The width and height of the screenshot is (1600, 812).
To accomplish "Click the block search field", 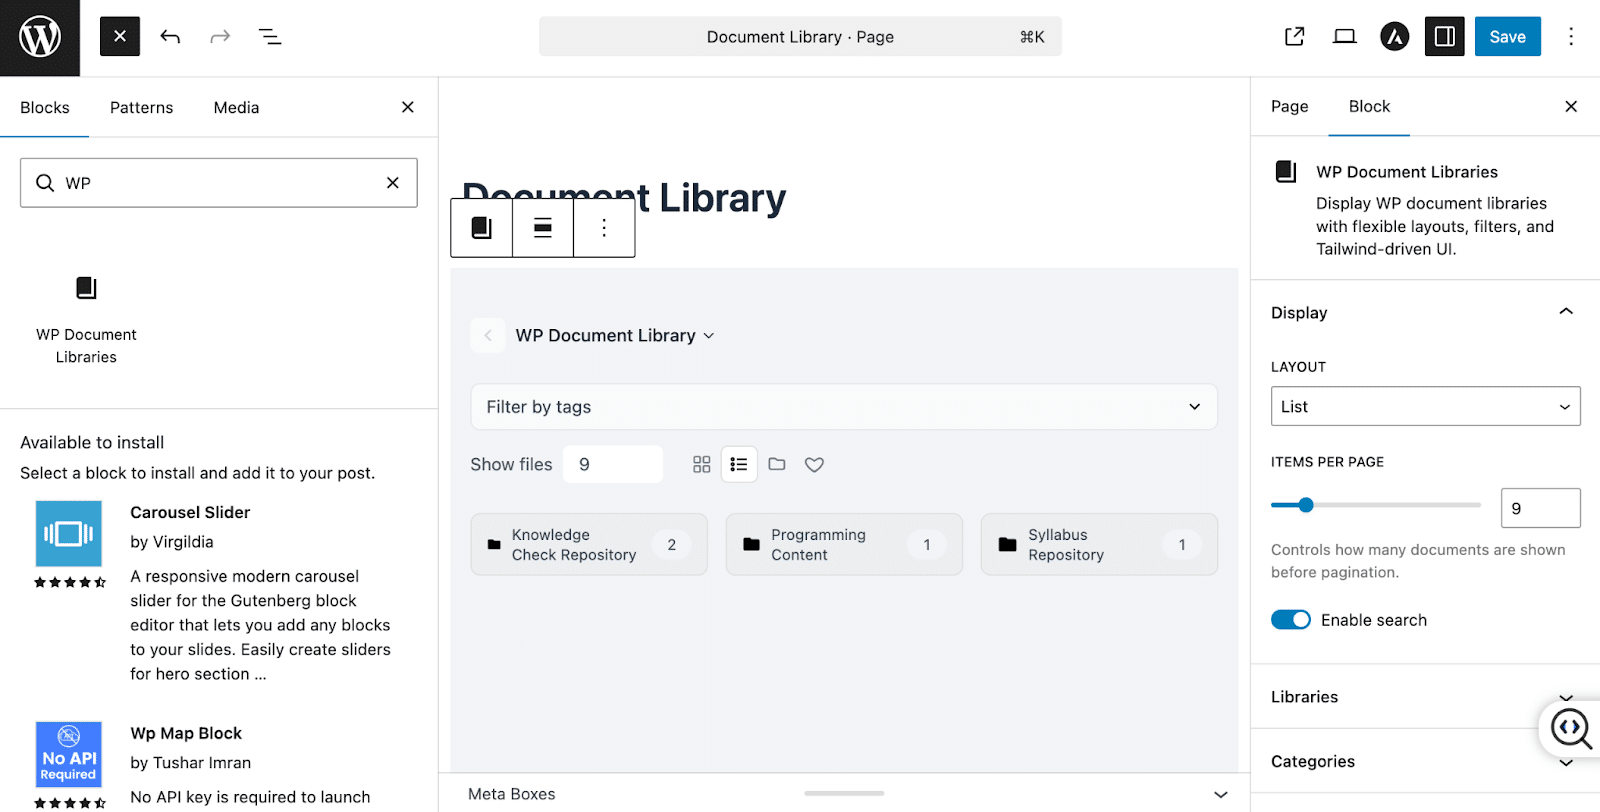I will coord(219,183).
